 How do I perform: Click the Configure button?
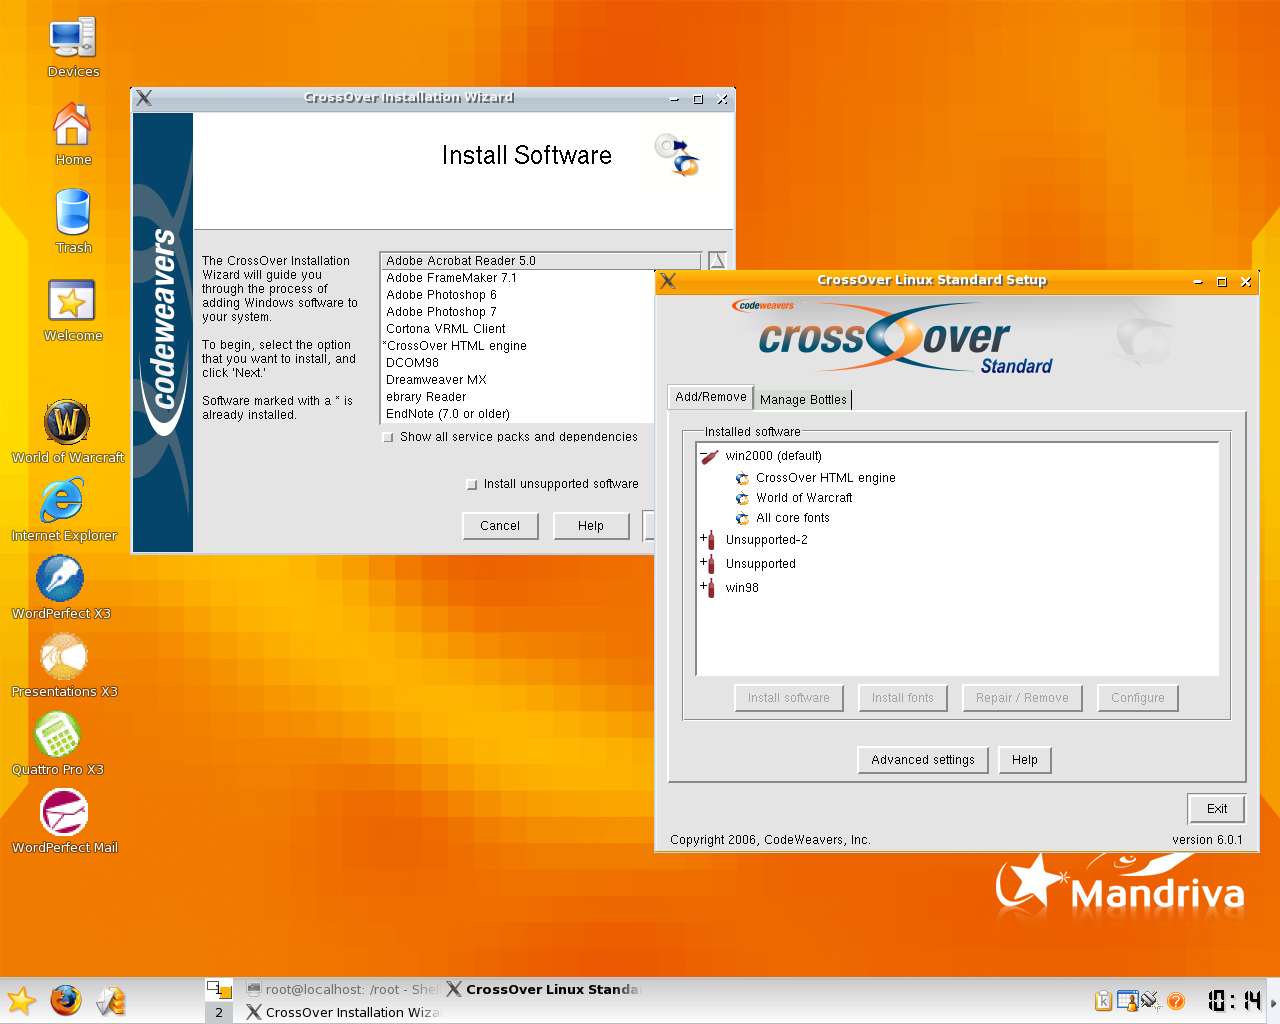(x=1138, y=698)
